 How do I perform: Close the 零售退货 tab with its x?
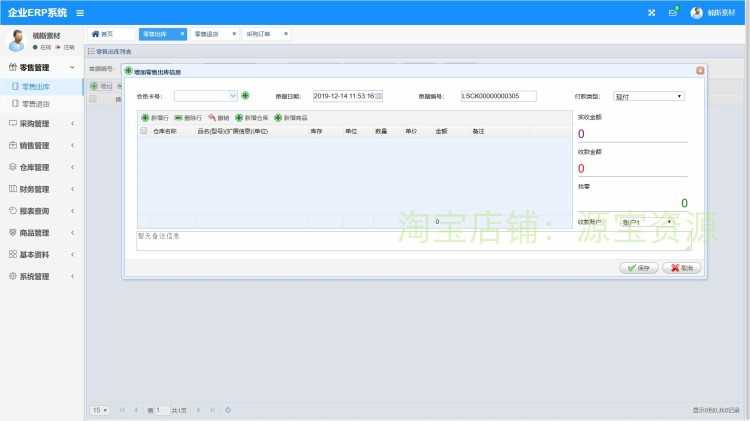tap(234, 34)
